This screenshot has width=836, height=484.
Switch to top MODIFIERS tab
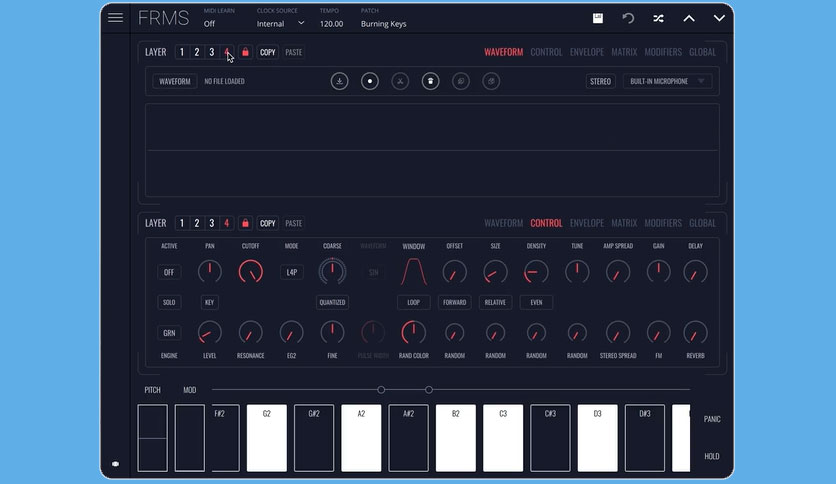click(663, 52)
